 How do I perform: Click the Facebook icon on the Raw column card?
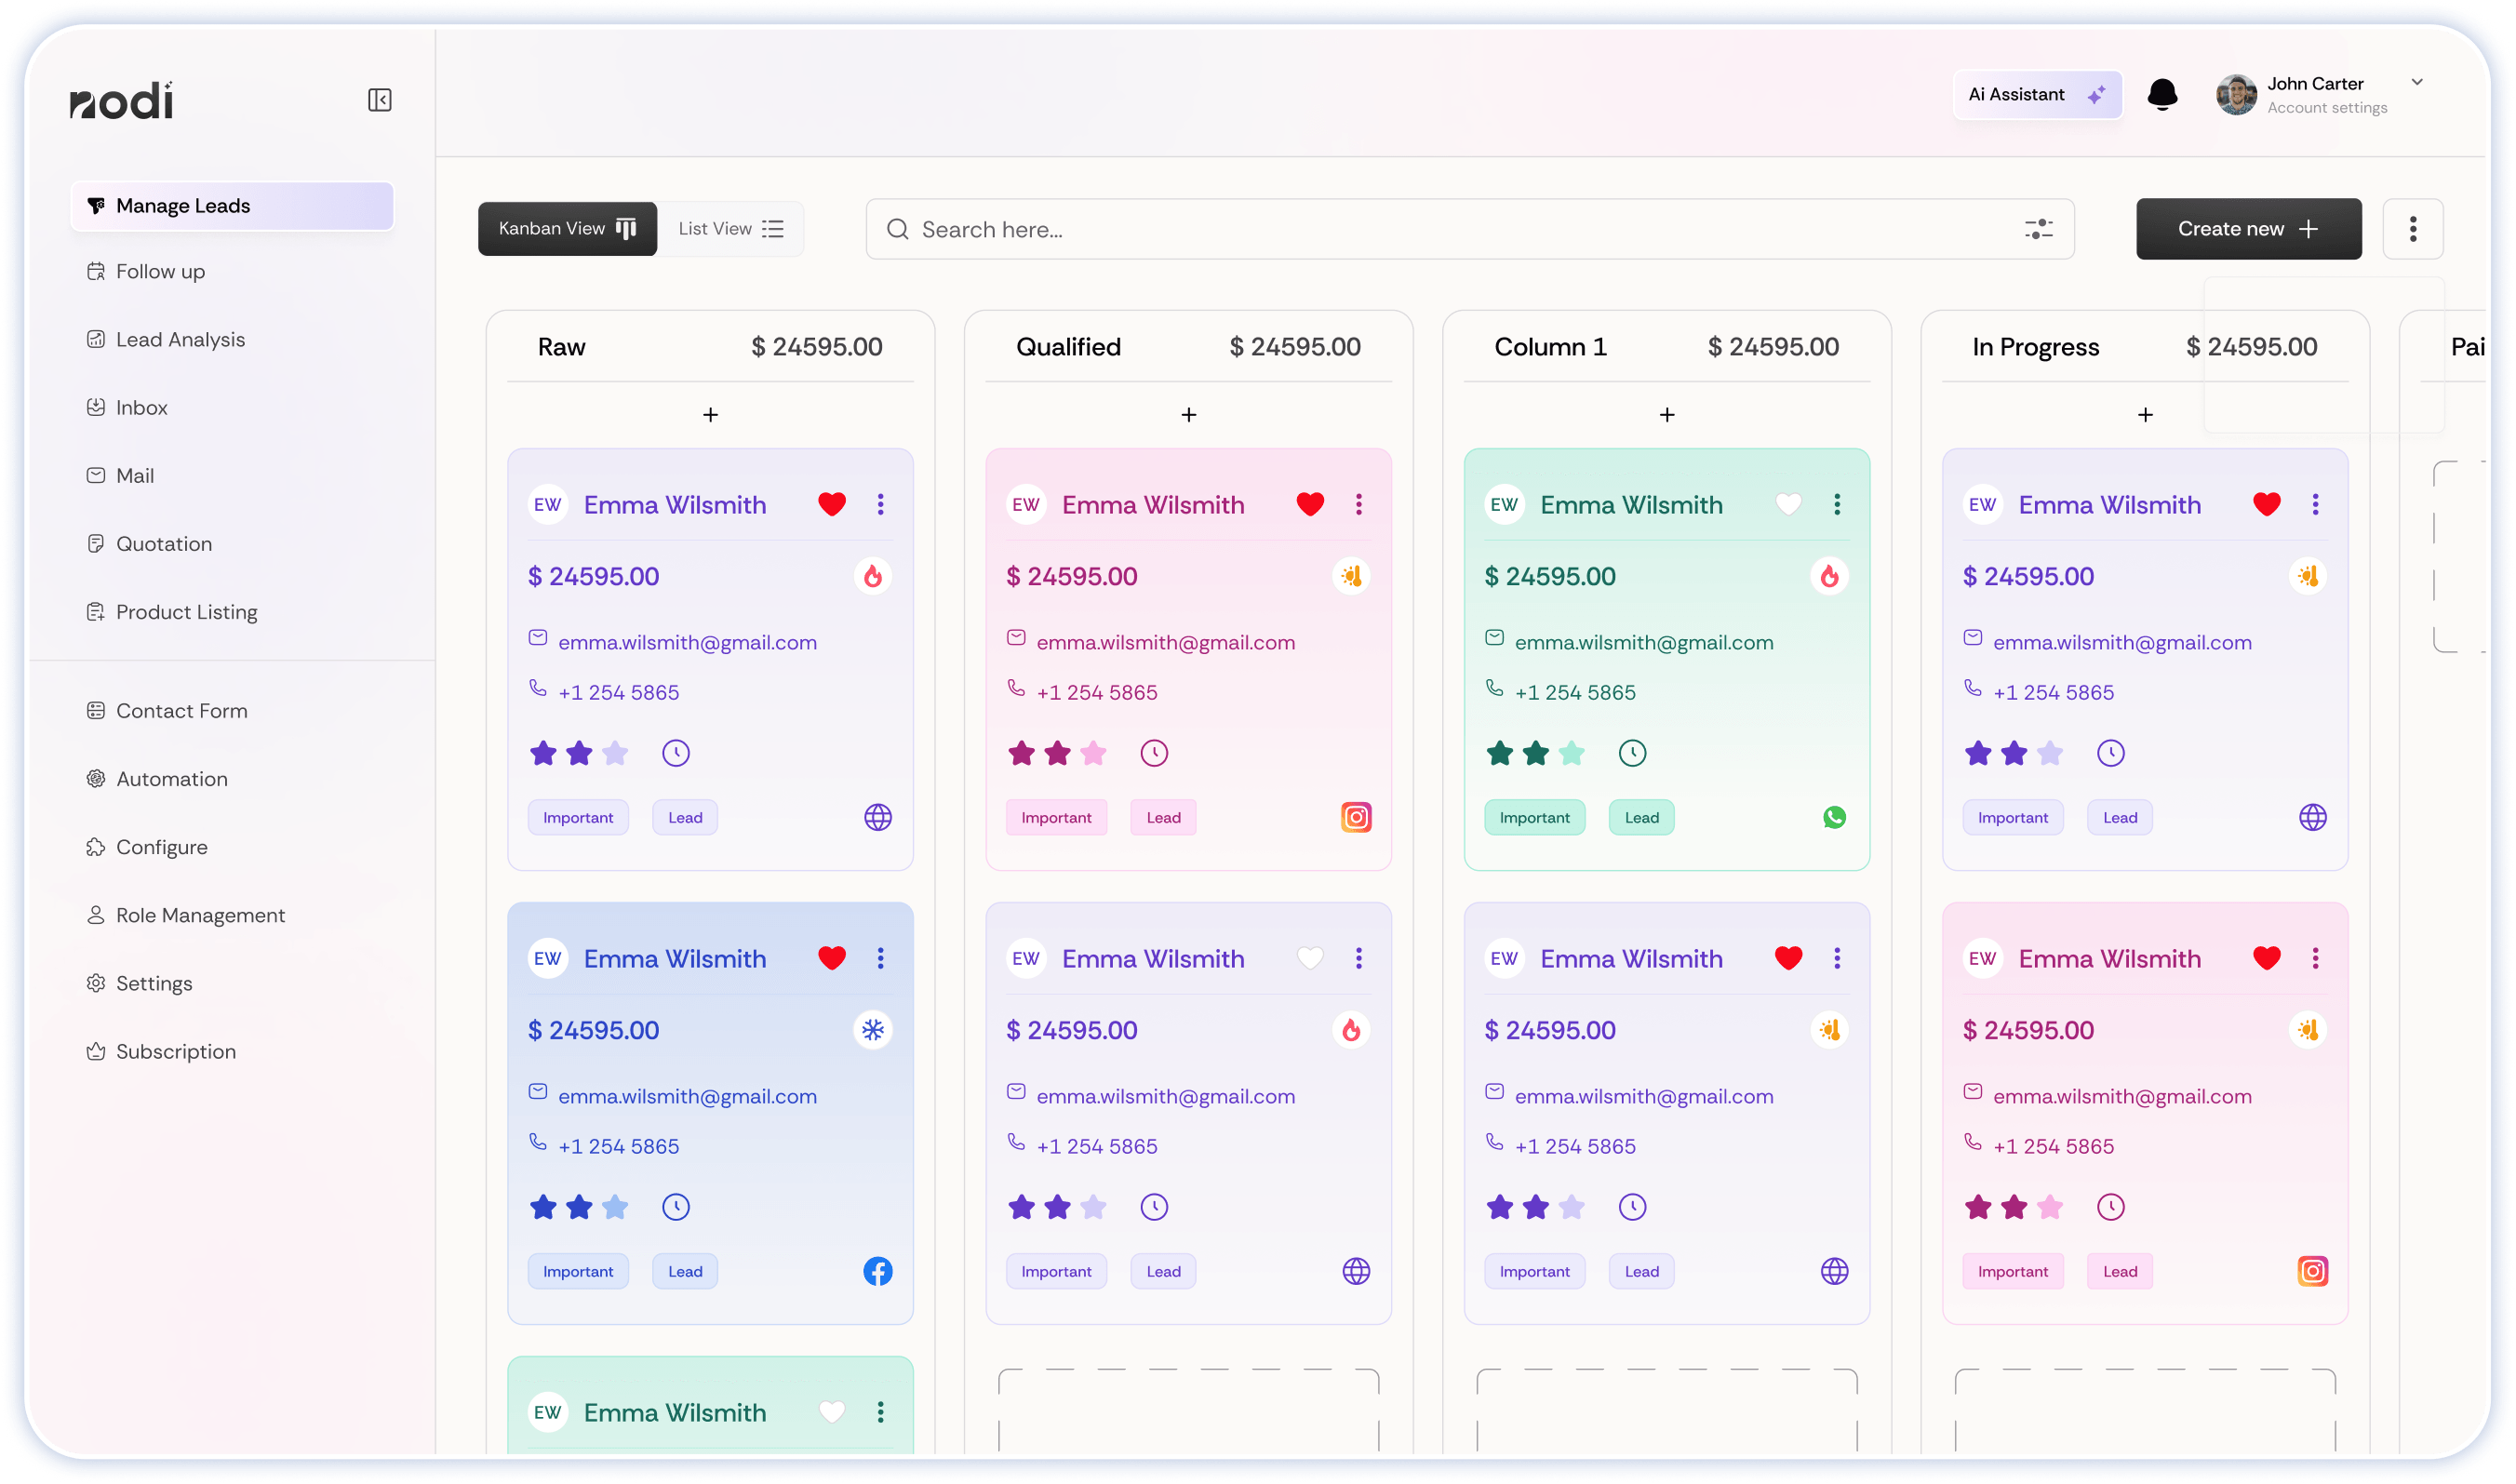pyautogui.click(x=877, y=1271)
